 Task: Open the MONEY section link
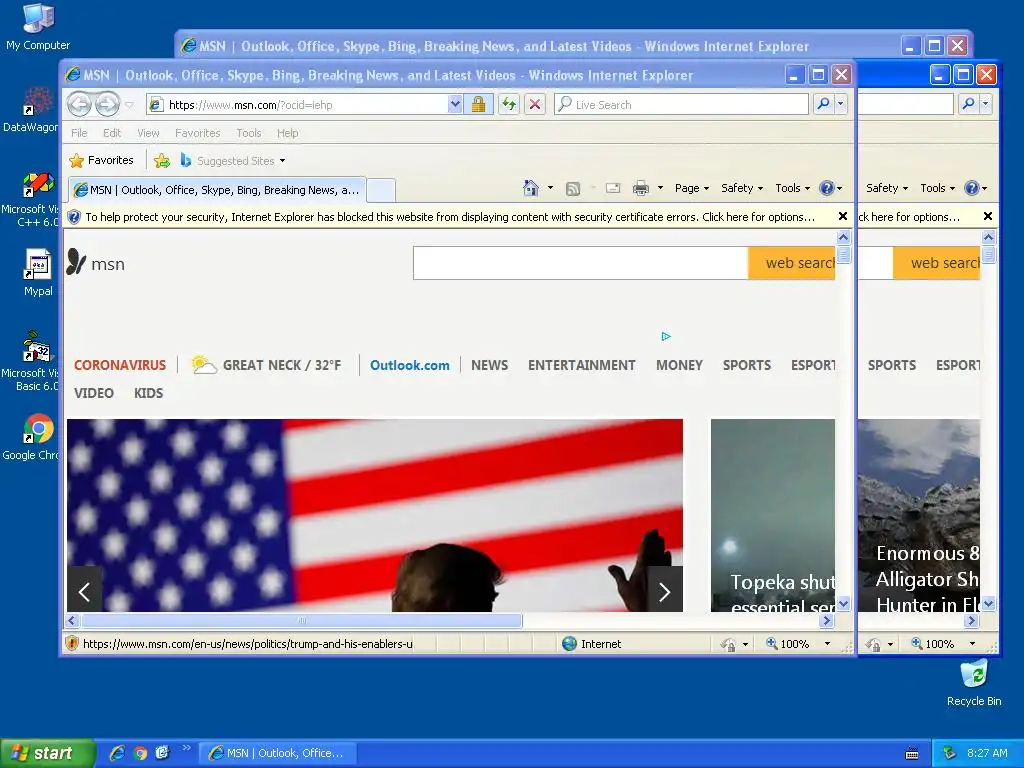coord(679,365)
